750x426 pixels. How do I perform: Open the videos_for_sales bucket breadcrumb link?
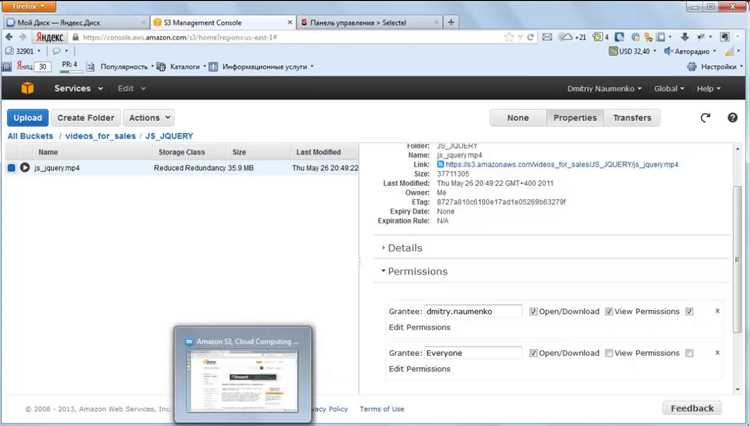click(100, 136)
